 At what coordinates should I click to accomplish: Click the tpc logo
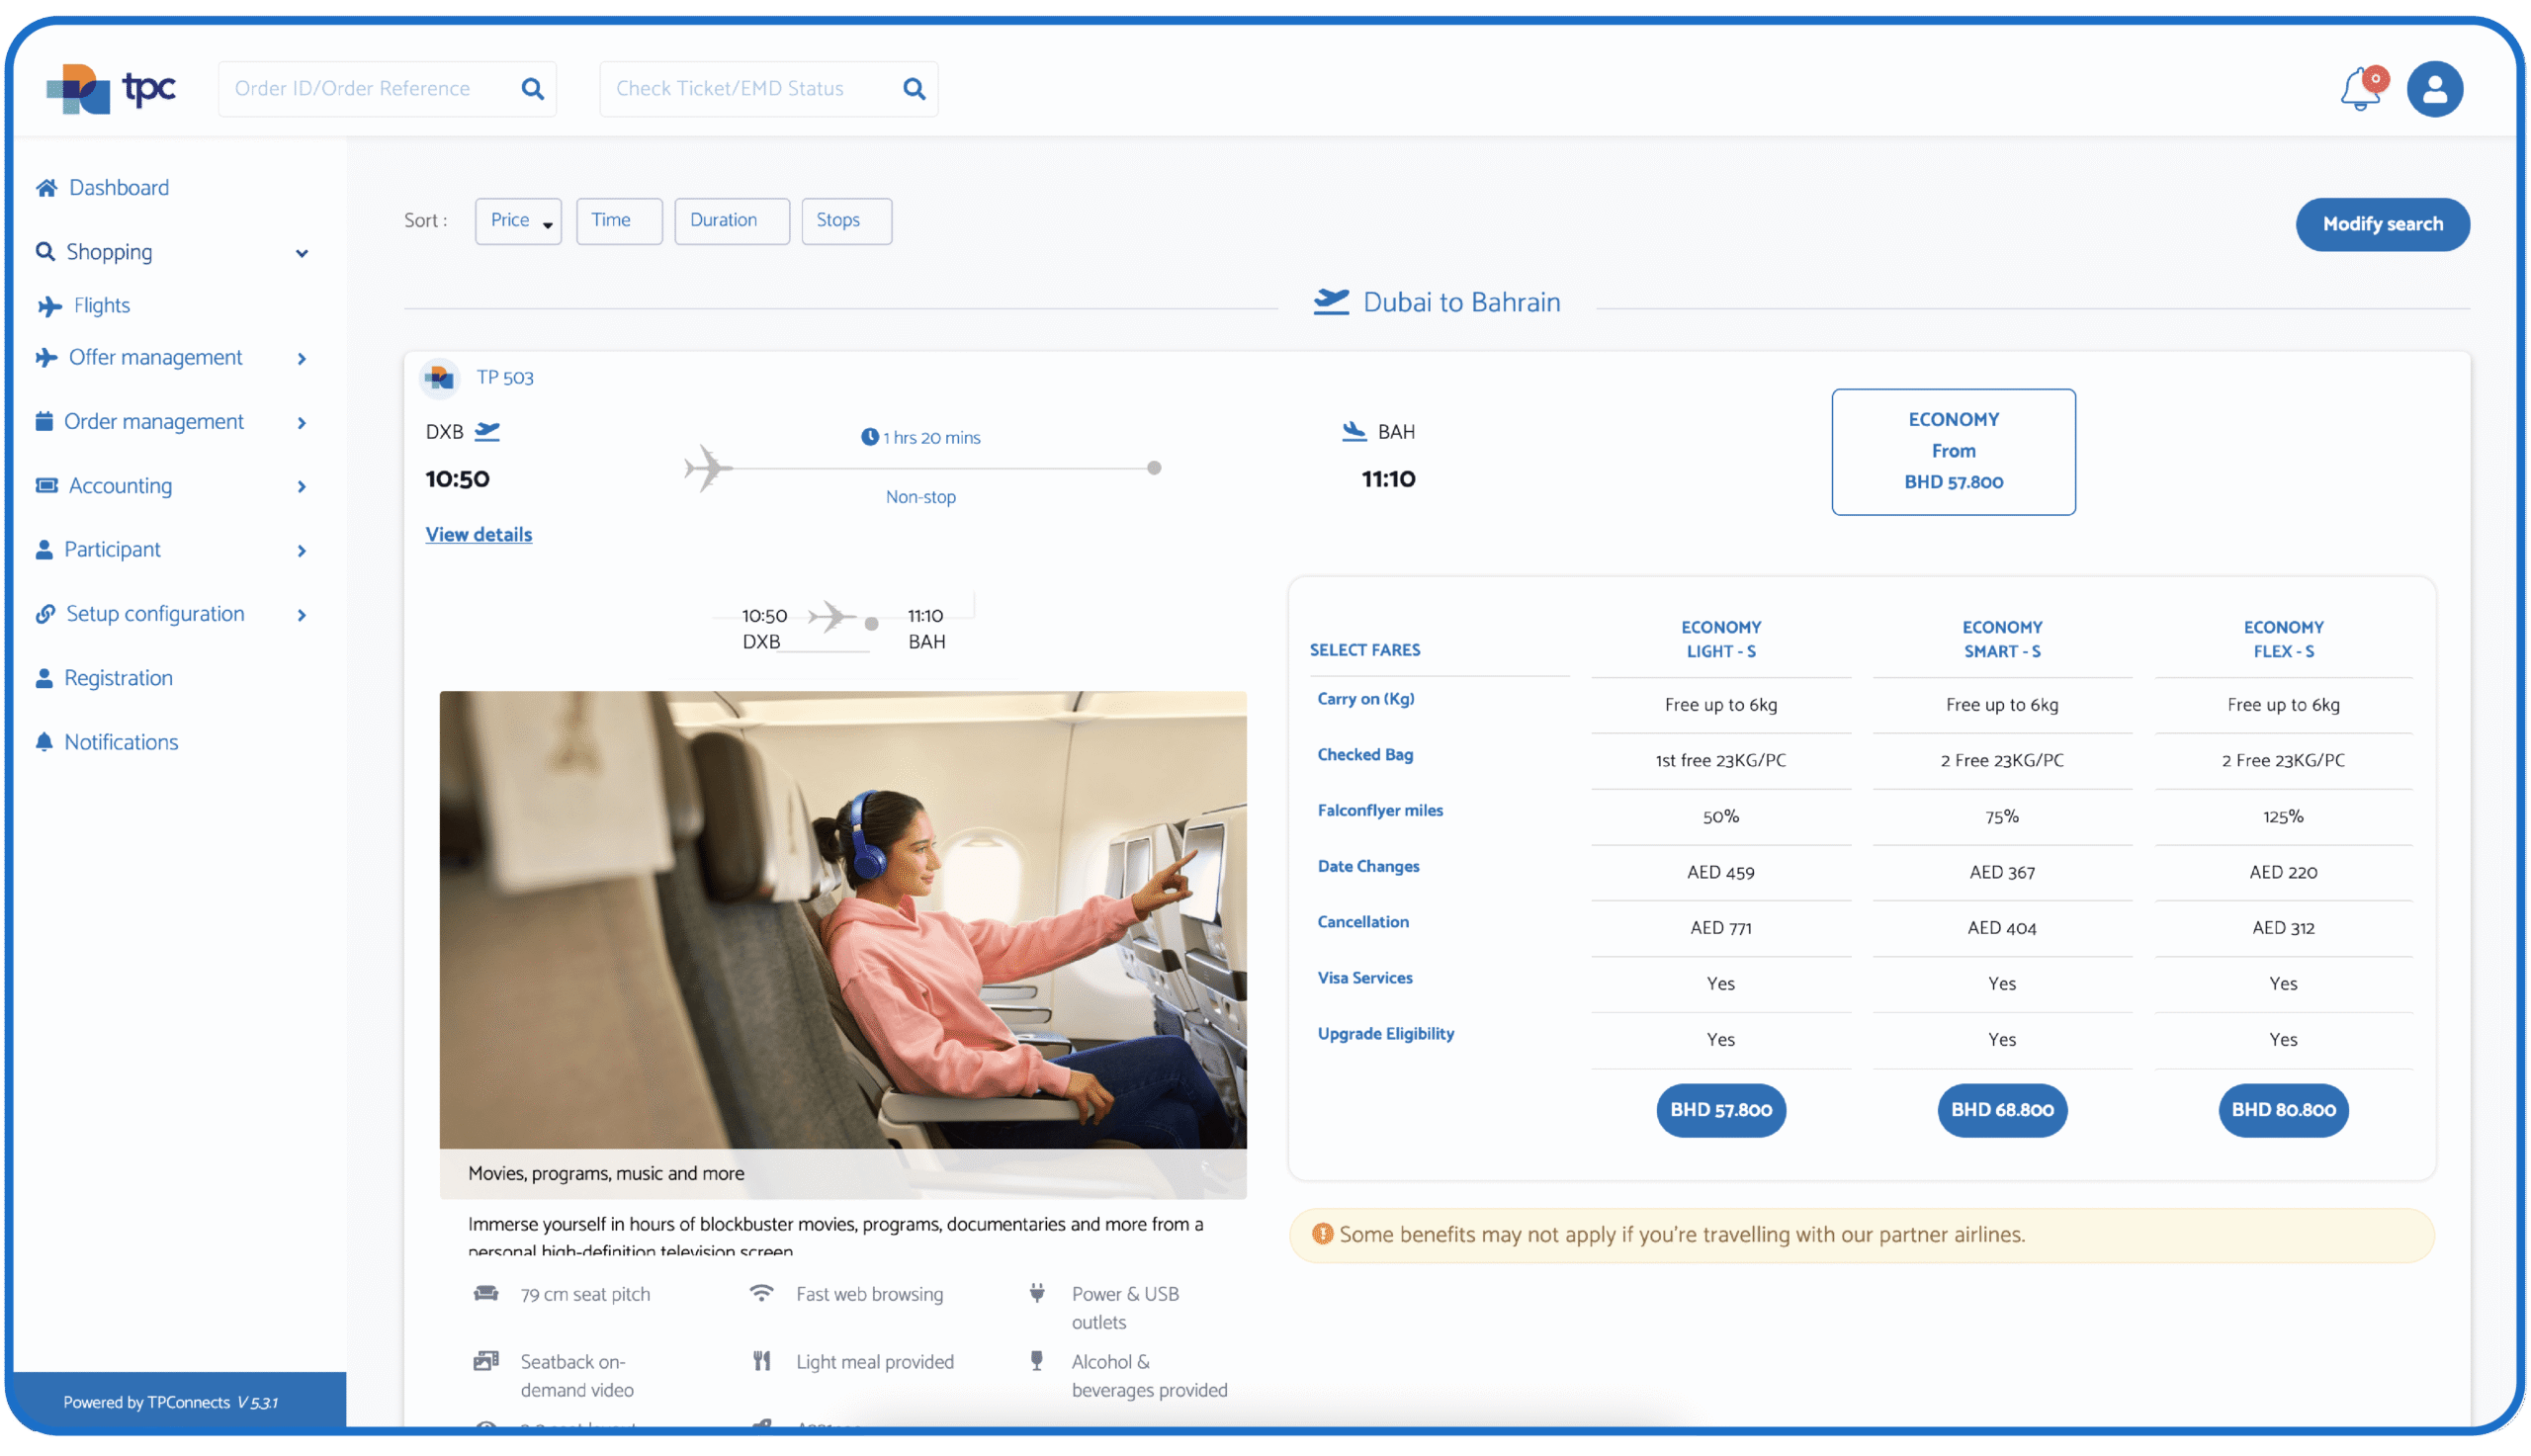point(111,89)
